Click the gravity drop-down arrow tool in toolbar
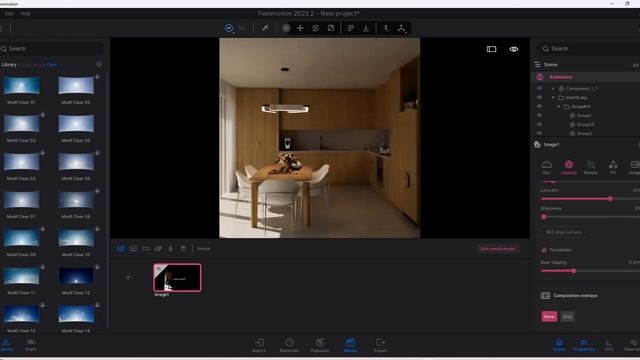640x360 pixels. point(366,28)
